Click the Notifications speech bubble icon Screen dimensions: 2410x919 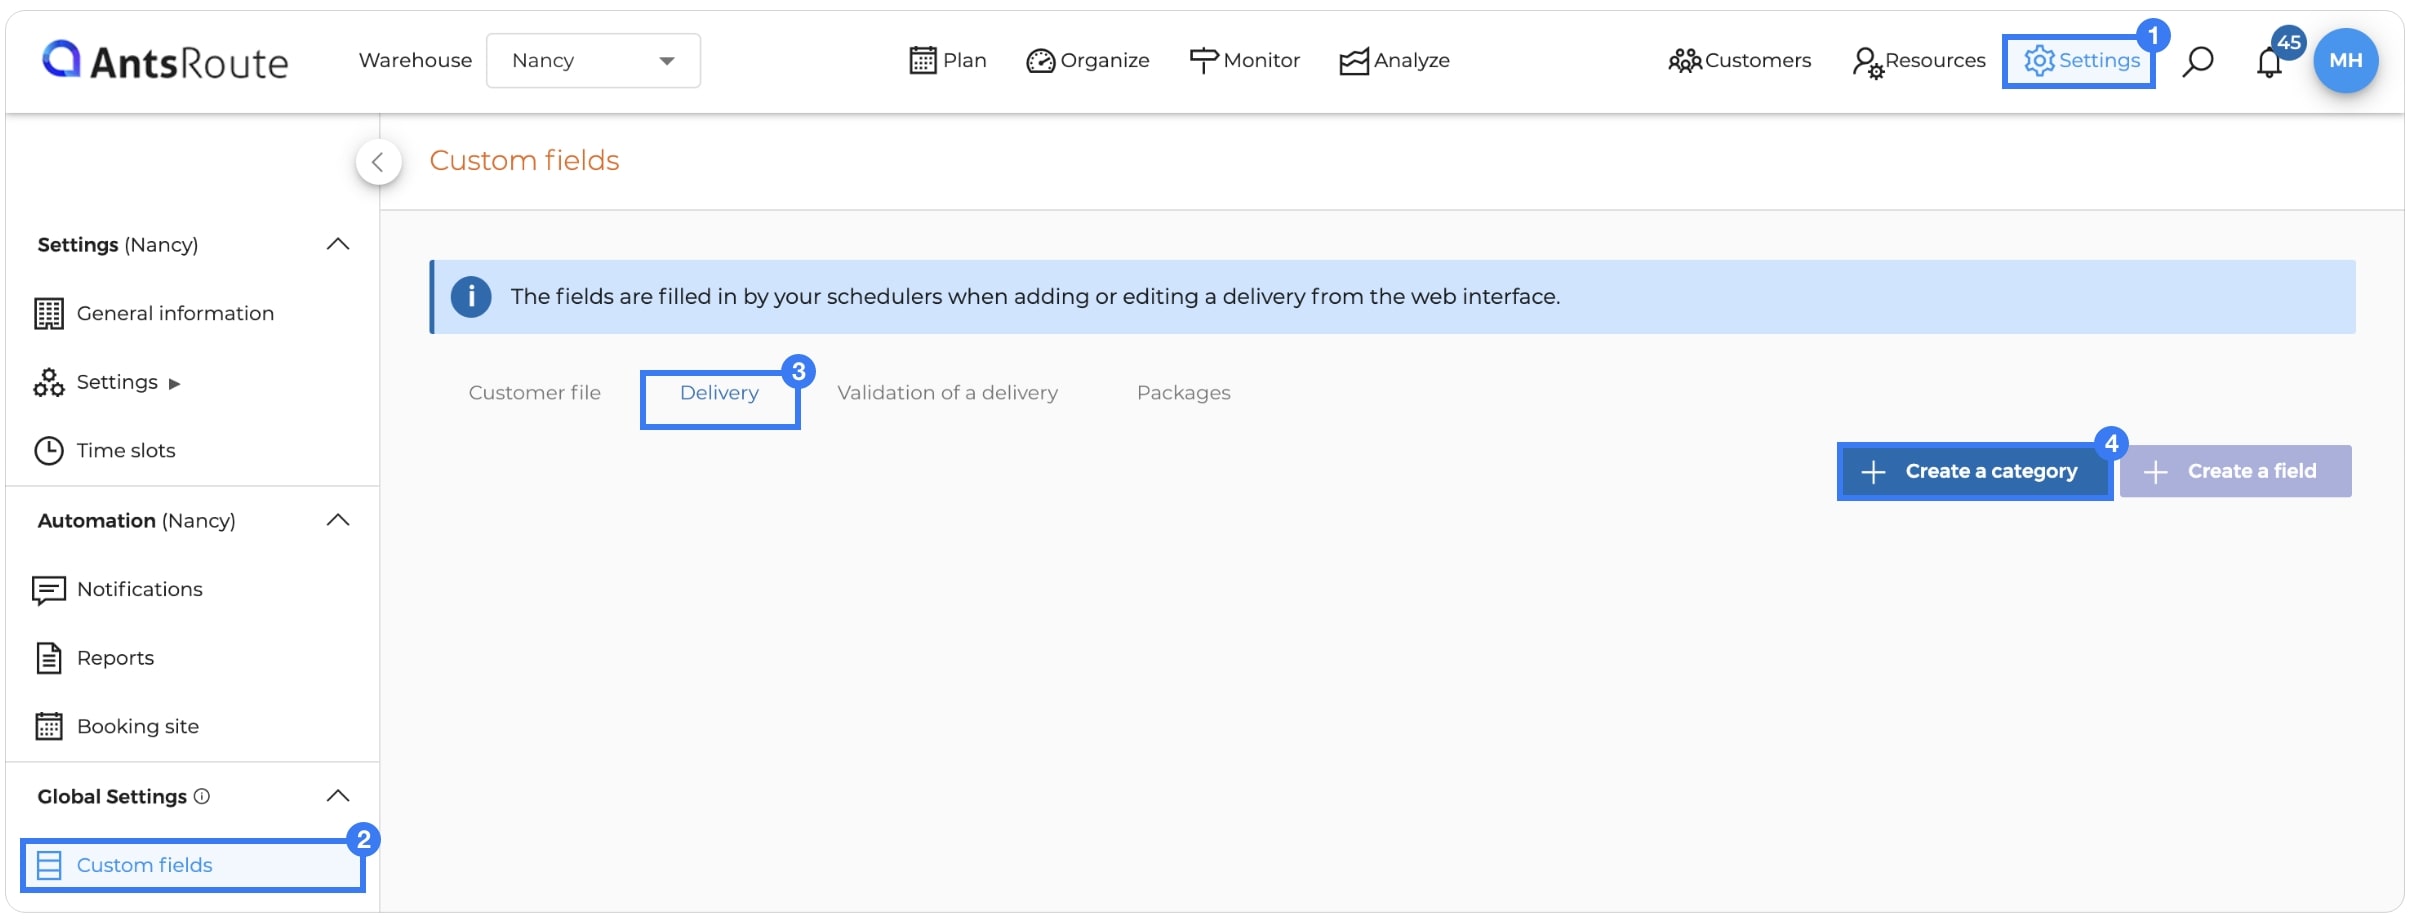pyautogui.click(x=49, y=591)
